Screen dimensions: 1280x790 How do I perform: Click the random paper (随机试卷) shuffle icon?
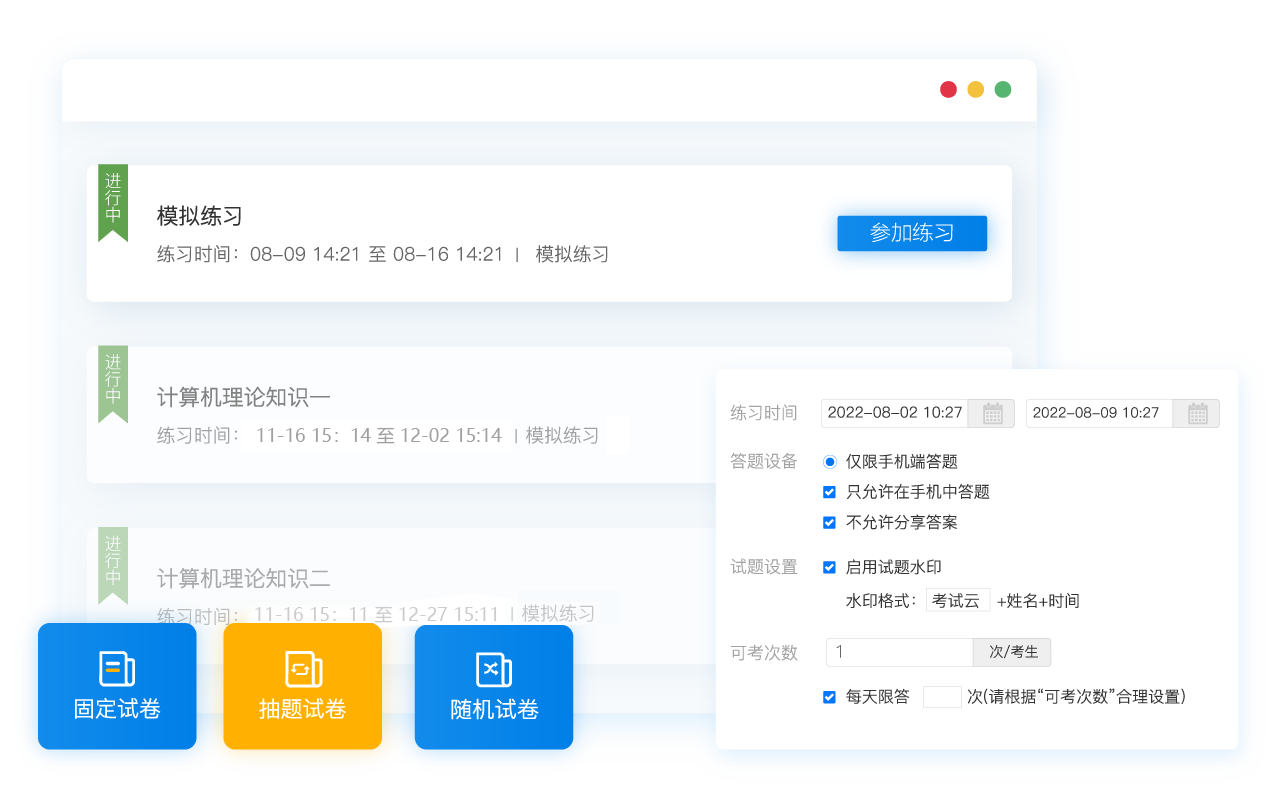493,669
